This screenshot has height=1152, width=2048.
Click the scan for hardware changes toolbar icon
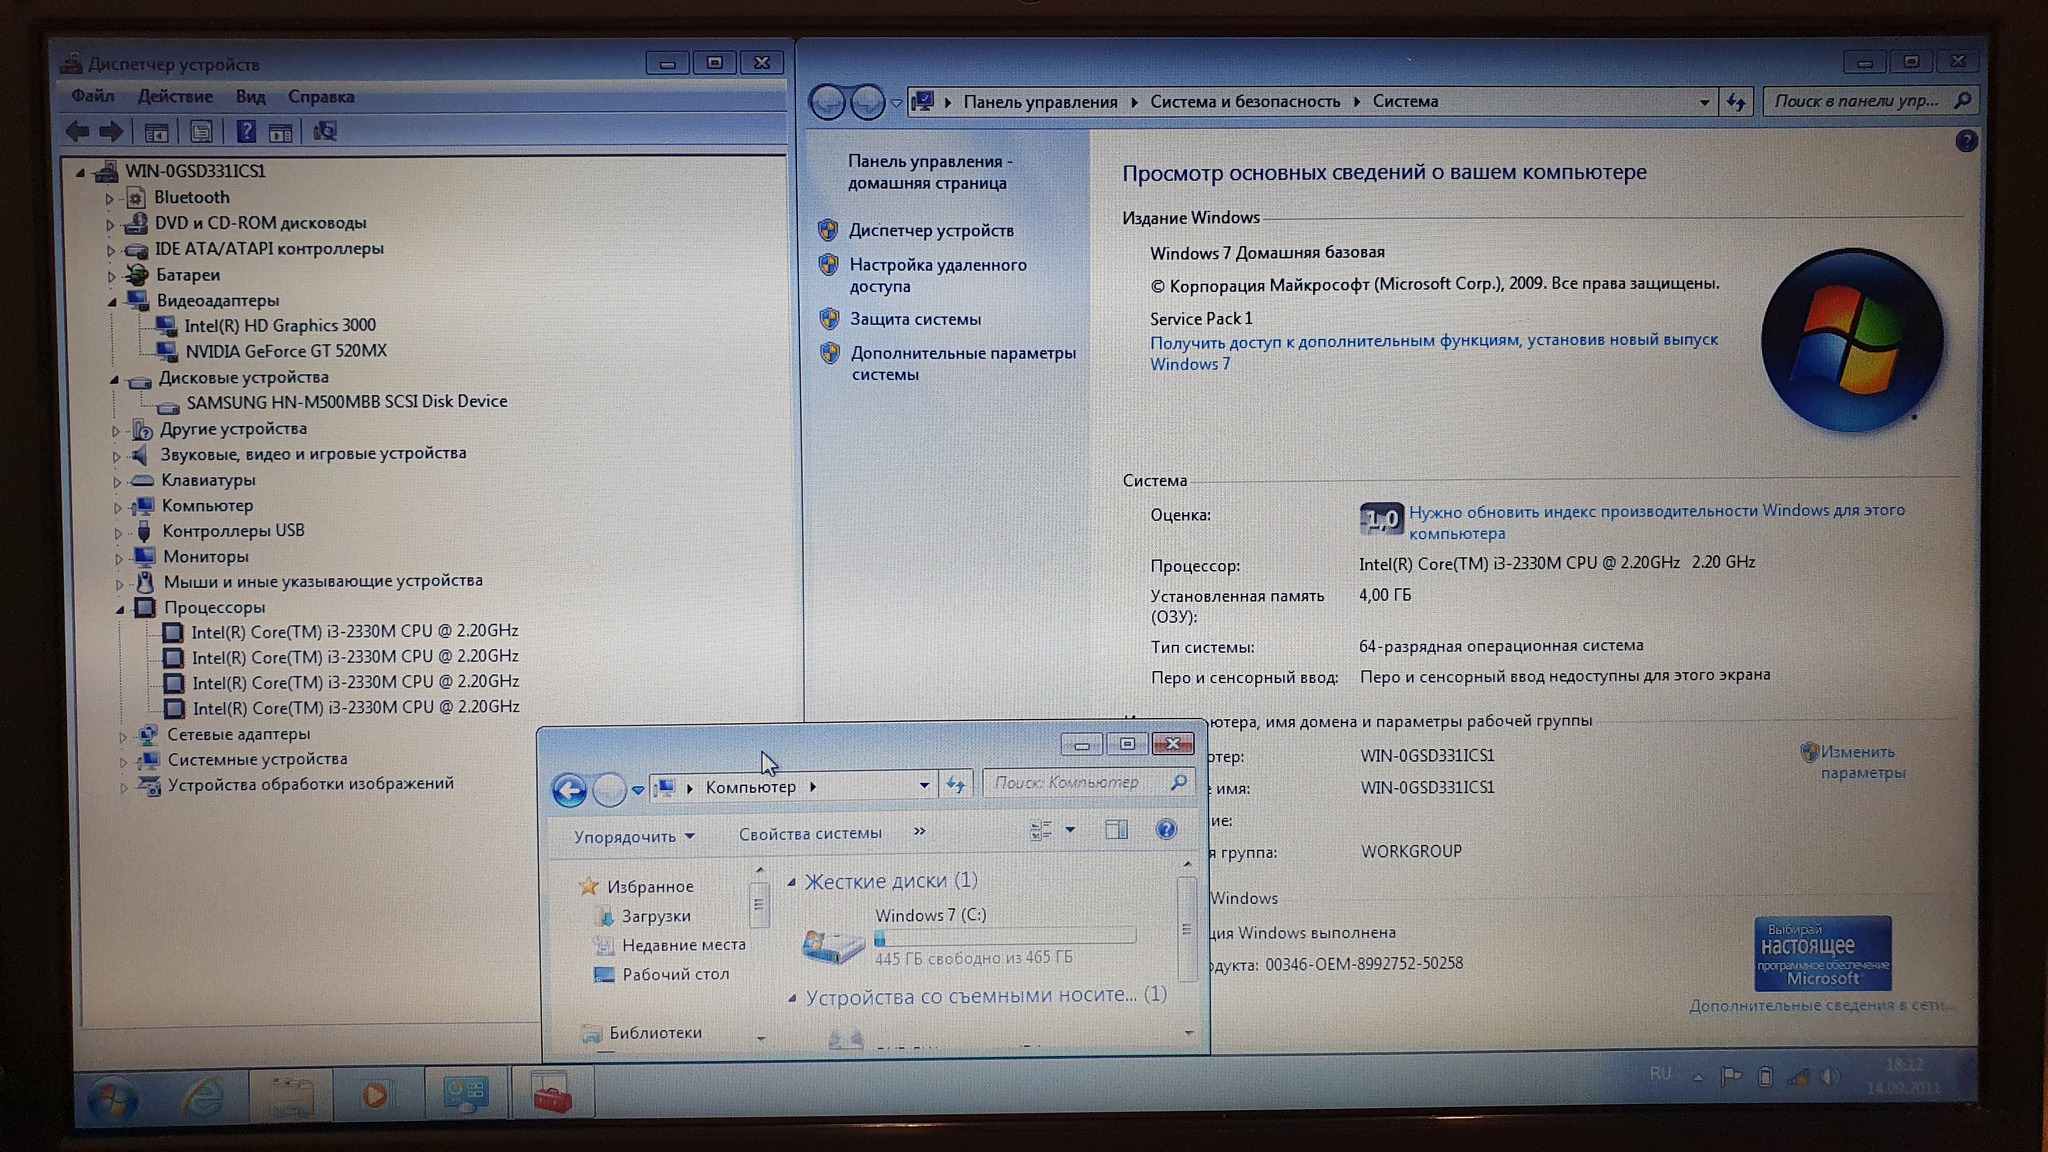325,132
